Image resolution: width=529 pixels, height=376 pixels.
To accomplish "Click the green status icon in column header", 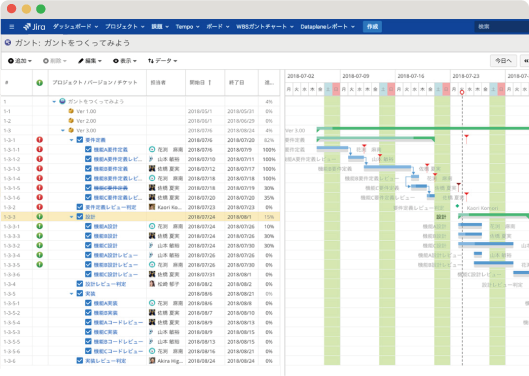I will (x=40, y=82).
